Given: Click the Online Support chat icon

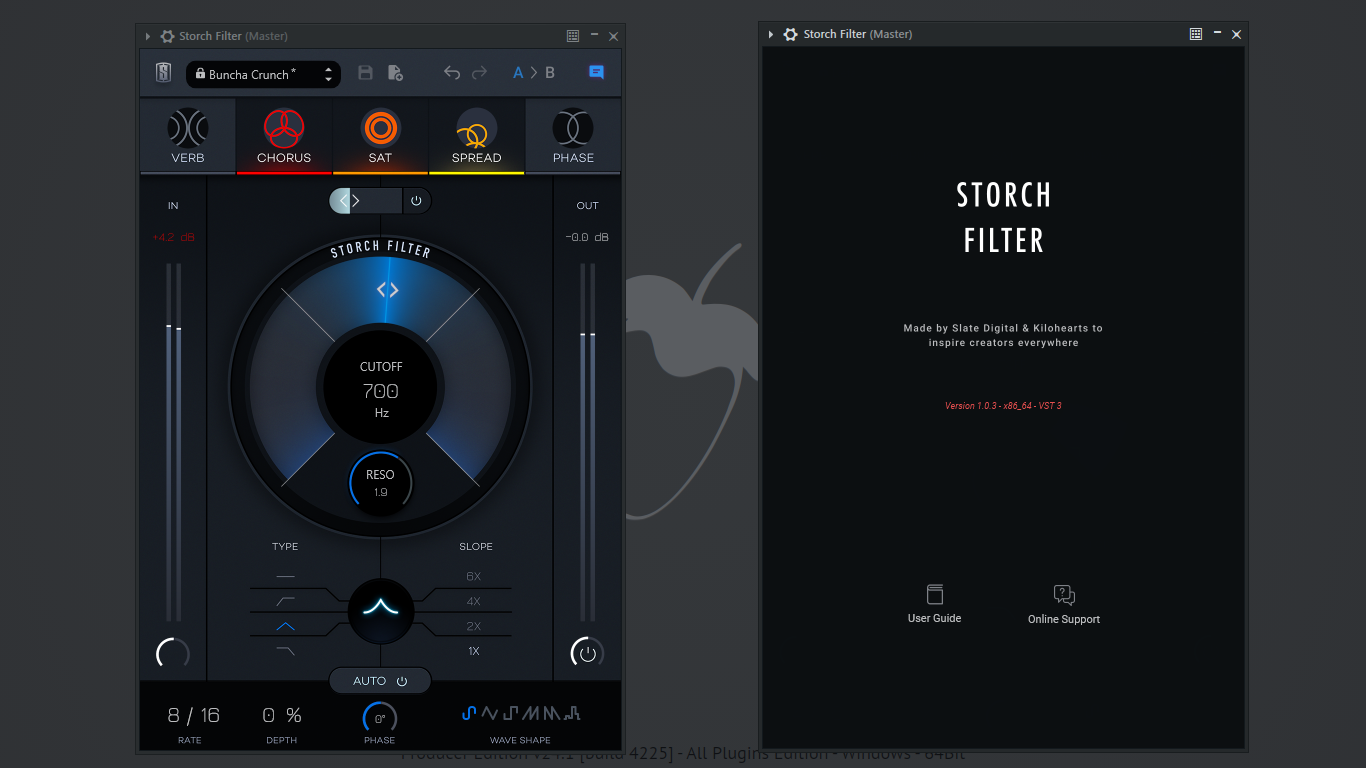Looking at the screenshot, I should pyautogui.click(x=1064, y=595).
